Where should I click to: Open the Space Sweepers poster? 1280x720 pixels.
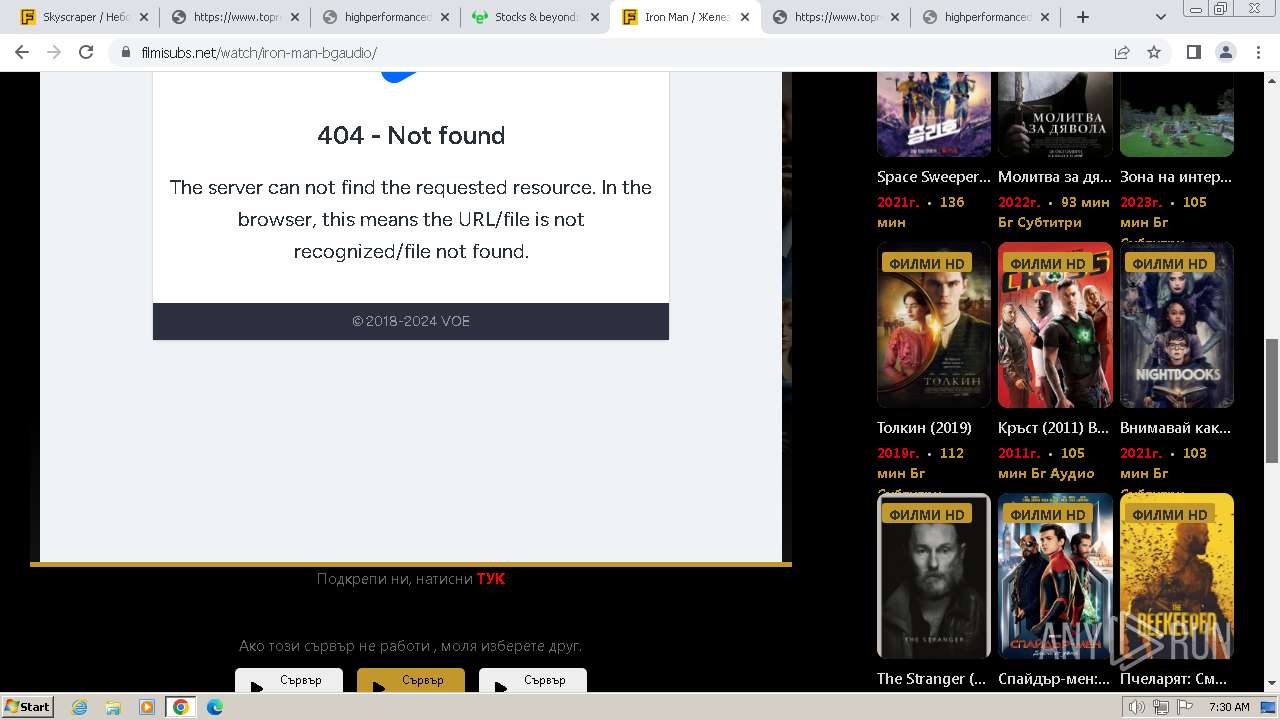point(934,114)
